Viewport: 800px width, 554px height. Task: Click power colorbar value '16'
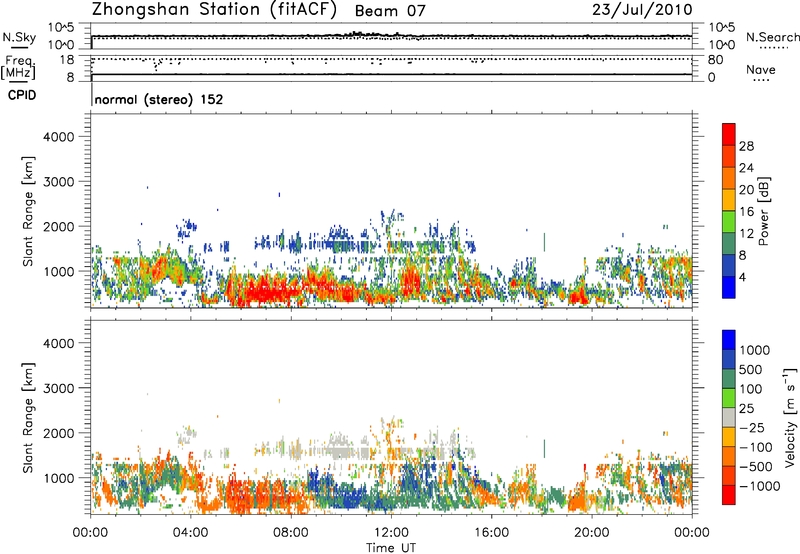pos(746,212)
